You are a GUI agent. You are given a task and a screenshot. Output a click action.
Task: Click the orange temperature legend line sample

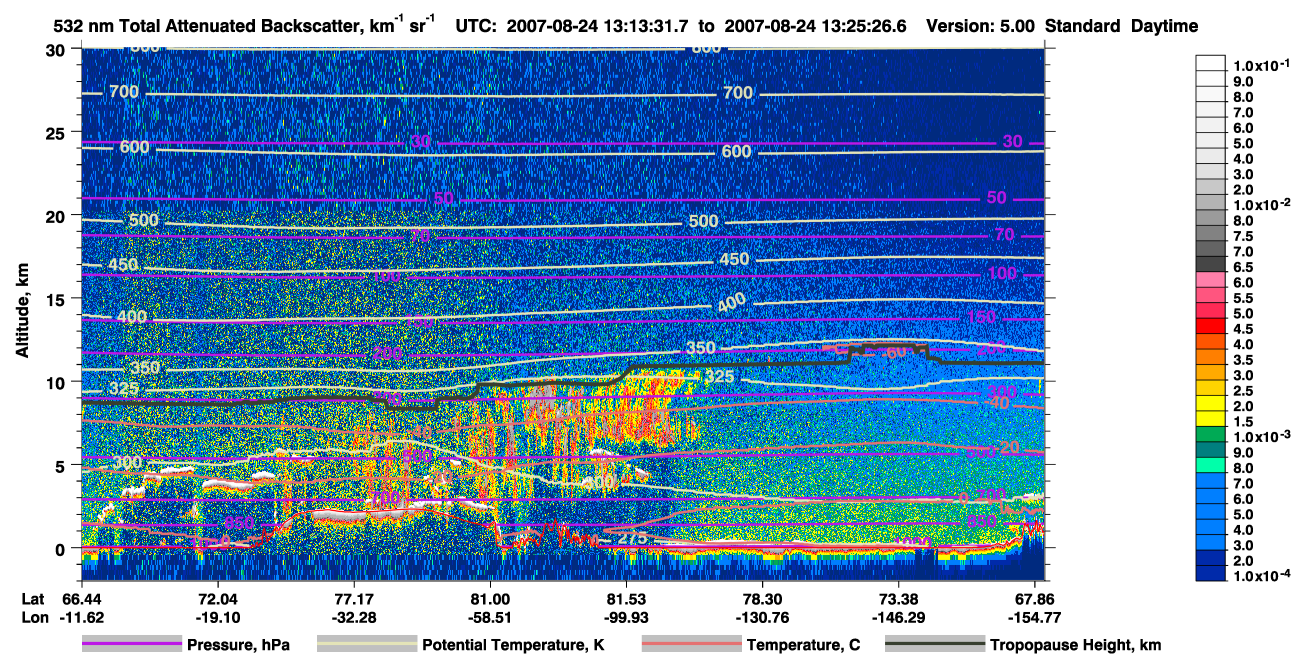tap(691, 645)
